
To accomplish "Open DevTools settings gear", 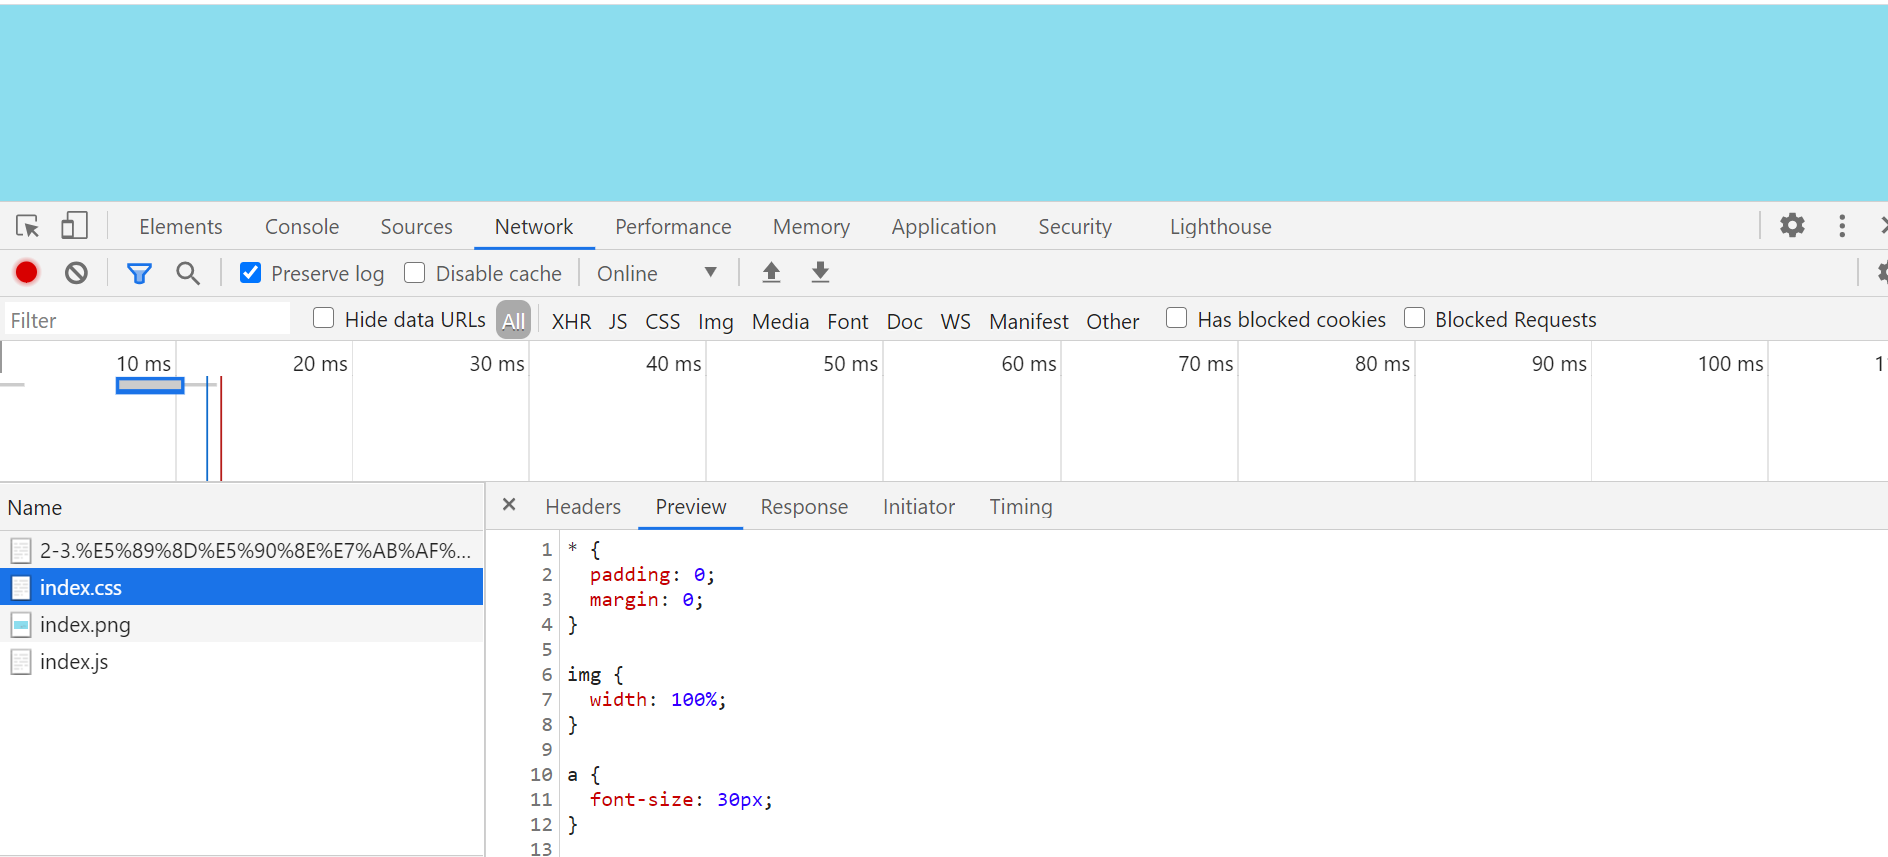I will (1792, 225).
